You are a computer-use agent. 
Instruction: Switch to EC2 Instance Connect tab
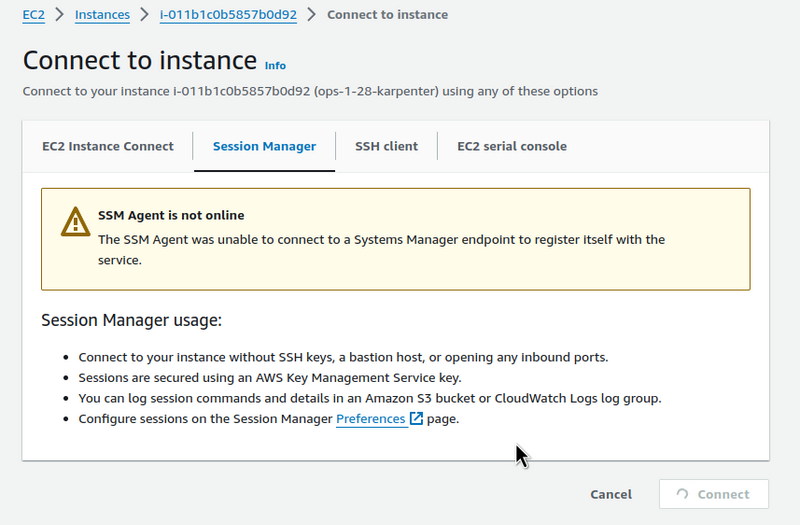pyautogui.click(x=108, y=146)
